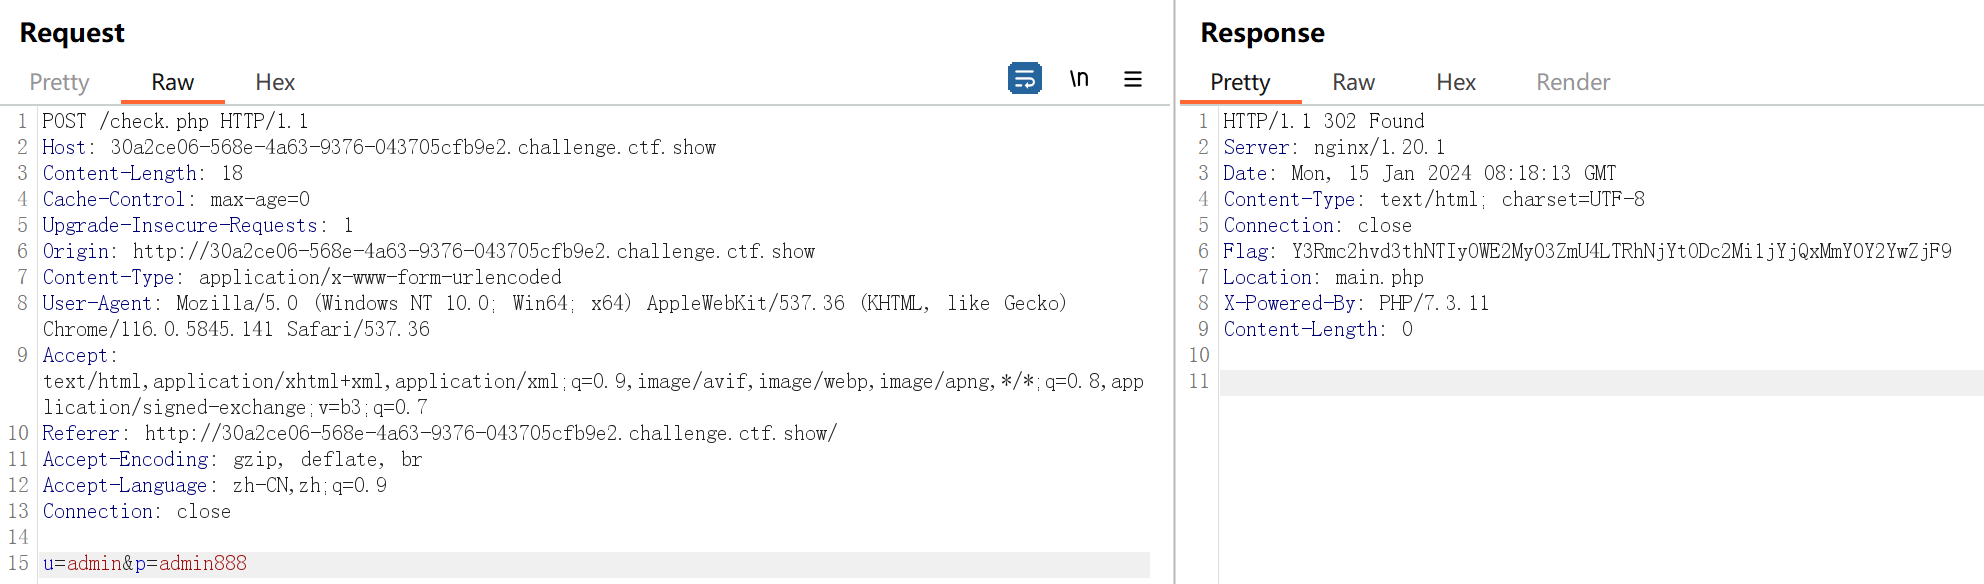Click the HTTP/1.1 302 Found status line
This screenshot has width=1984, height=584.
[1323, 121]
